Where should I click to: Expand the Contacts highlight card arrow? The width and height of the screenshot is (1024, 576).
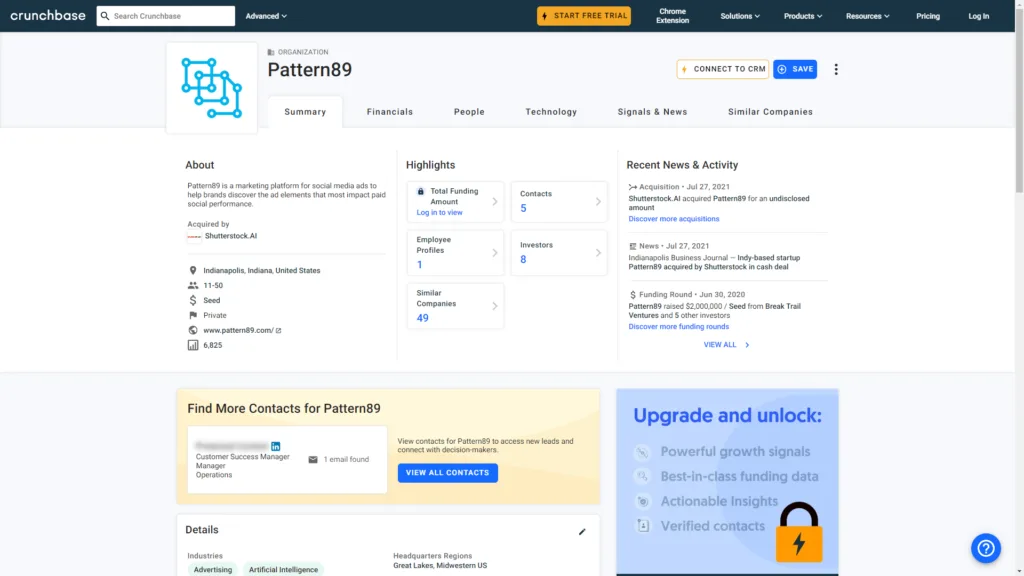pos(598,202)
